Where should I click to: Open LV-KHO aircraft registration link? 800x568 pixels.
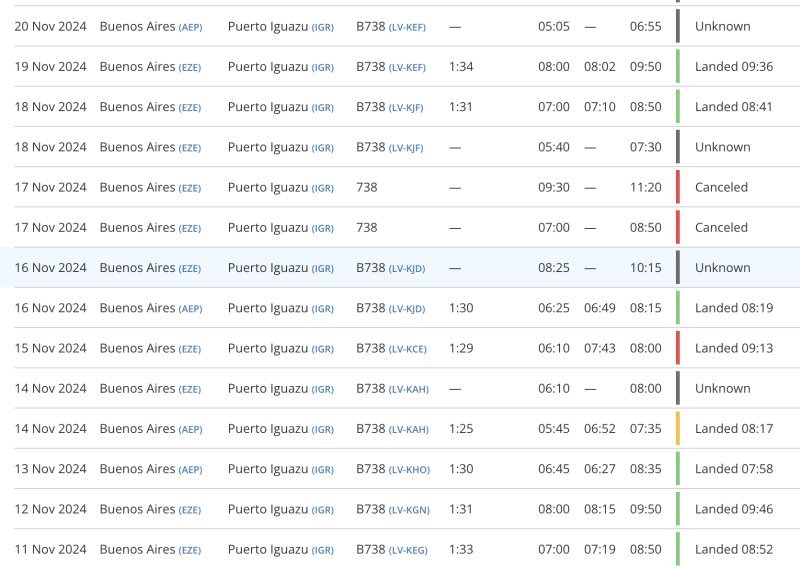pyautogui.click(x=408, y=469)
